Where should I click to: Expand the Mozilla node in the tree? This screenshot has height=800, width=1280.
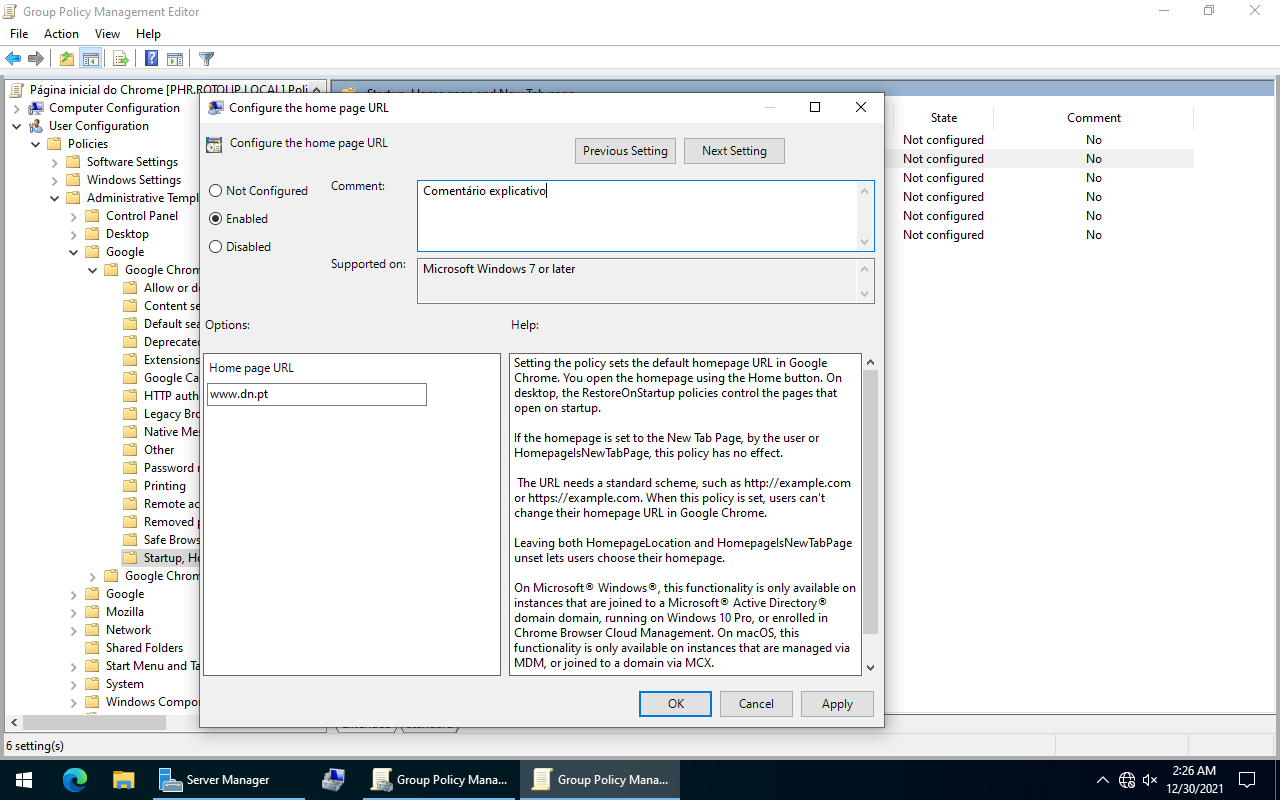(x=74, y=611)
